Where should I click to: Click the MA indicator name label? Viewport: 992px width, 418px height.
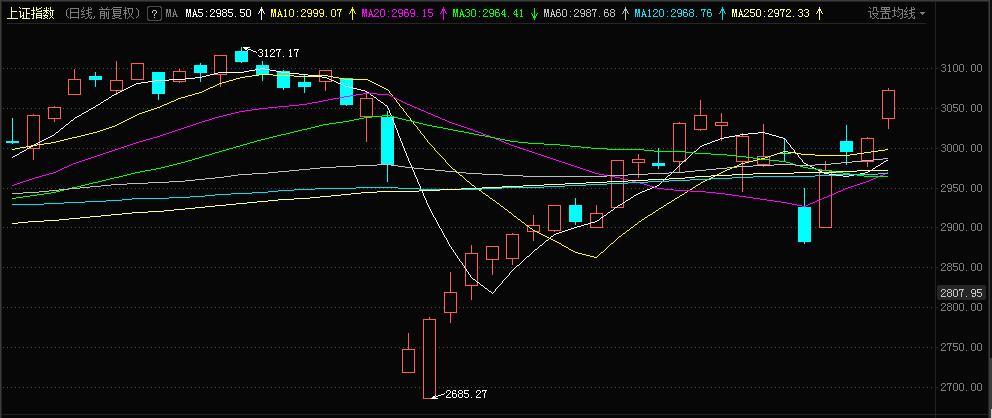coord(171,13)
